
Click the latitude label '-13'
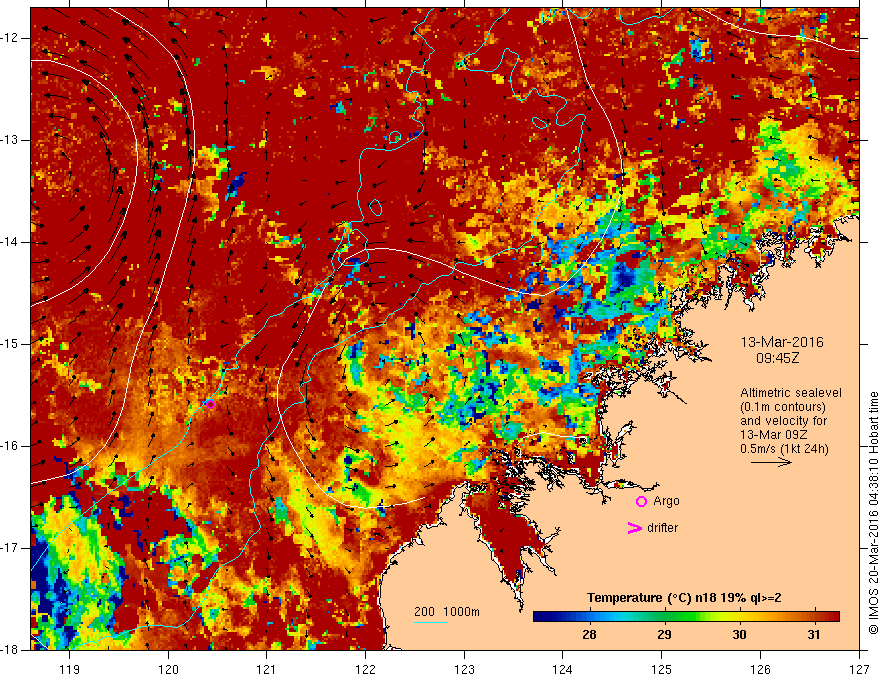pos(11,140)
